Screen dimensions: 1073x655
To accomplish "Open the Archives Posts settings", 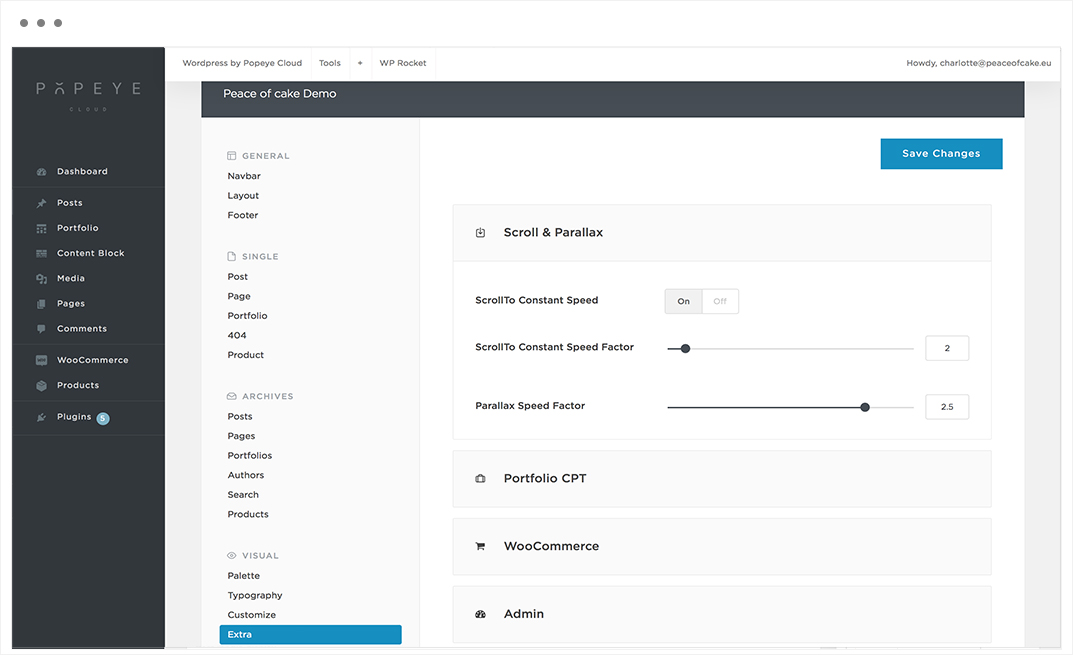I will tap(240, 417).
